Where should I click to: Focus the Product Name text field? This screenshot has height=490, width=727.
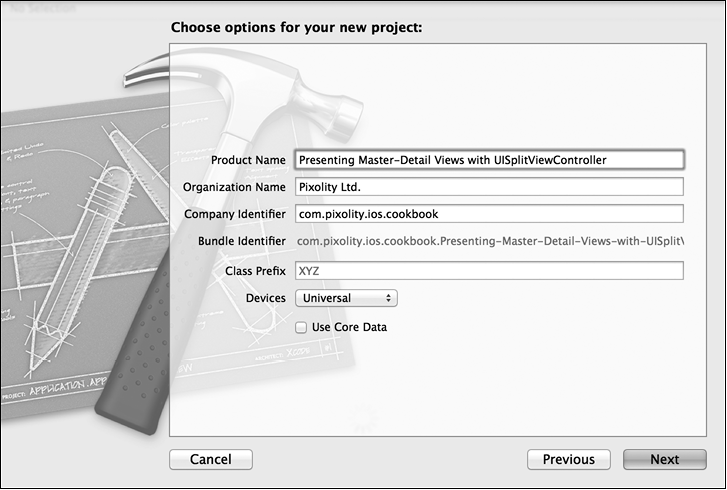(x=489, y=159)
